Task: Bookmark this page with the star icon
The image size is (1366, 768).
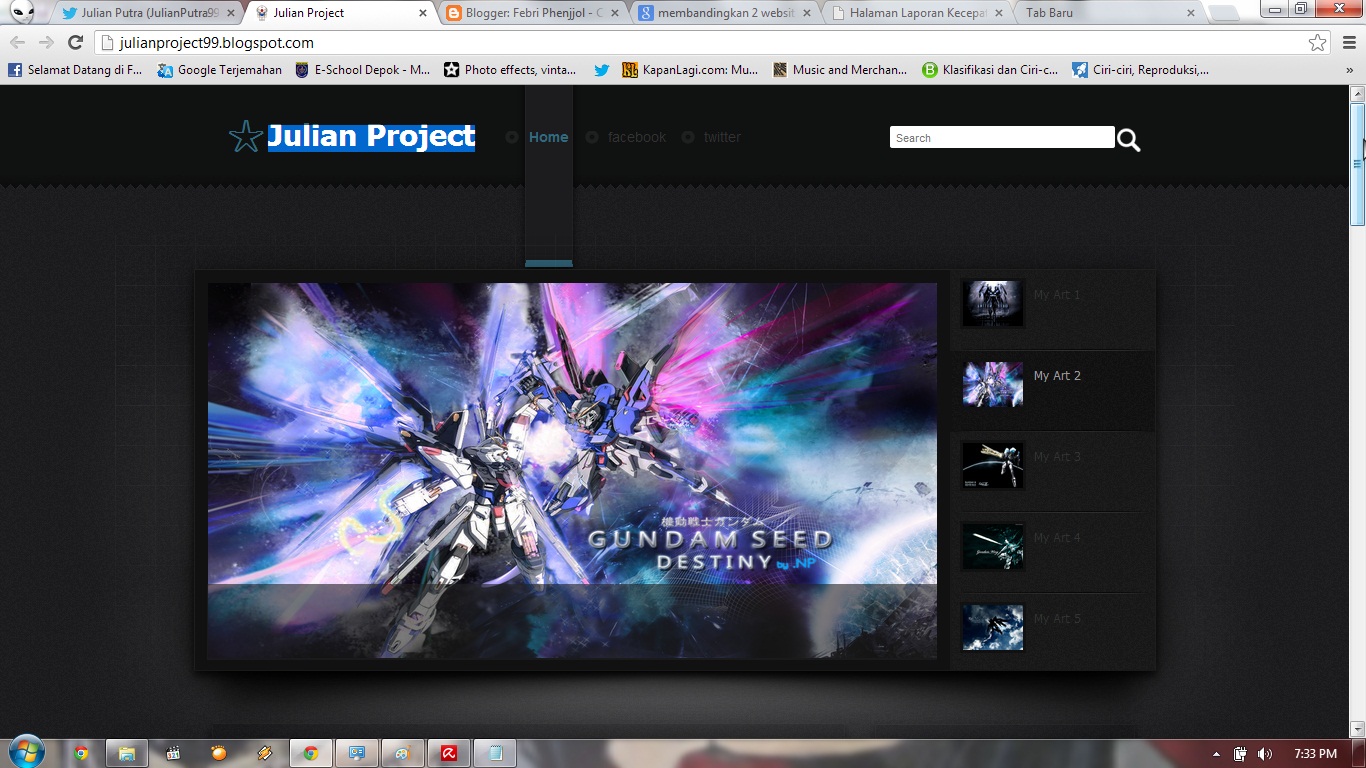Action: tap(1318, 42)
